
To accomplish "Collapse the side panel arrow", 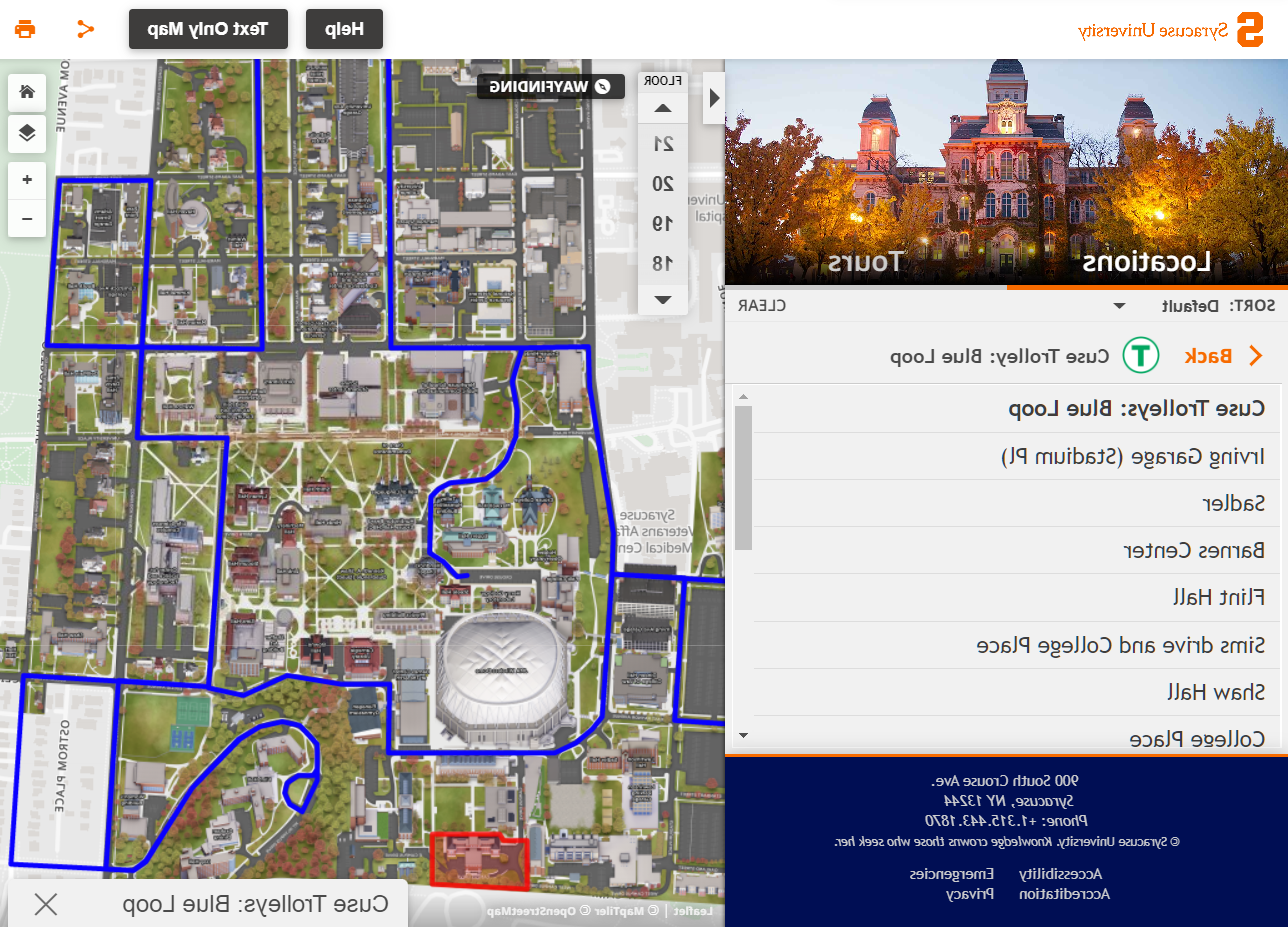I will coord(714,98).
